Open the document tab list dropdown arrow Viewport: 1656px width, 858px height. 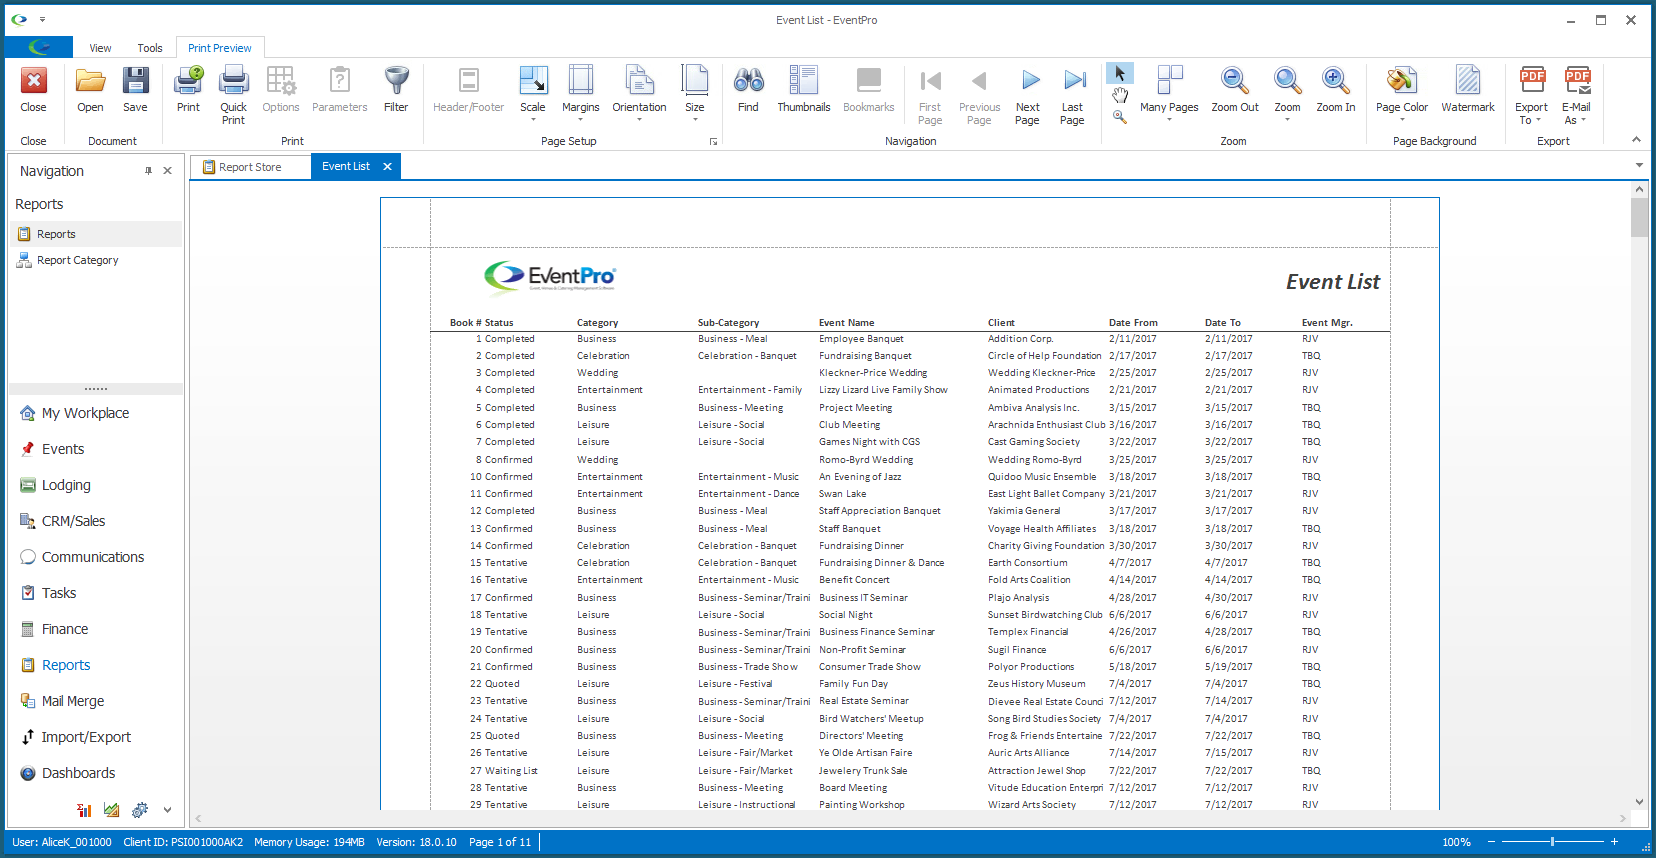1639,166
